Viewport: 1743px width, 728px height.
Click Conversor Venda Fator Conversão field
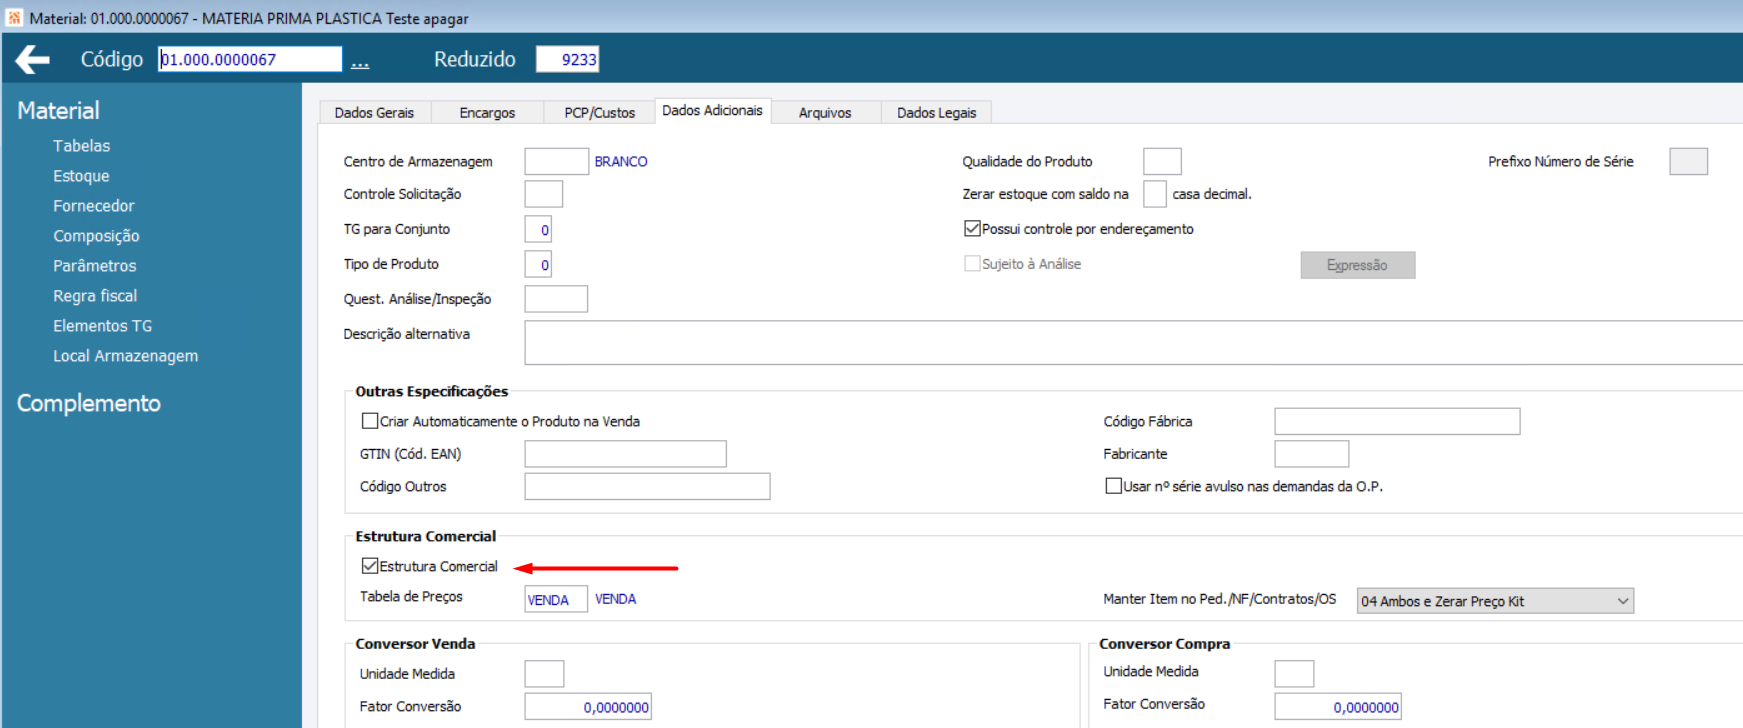[588, 707]
